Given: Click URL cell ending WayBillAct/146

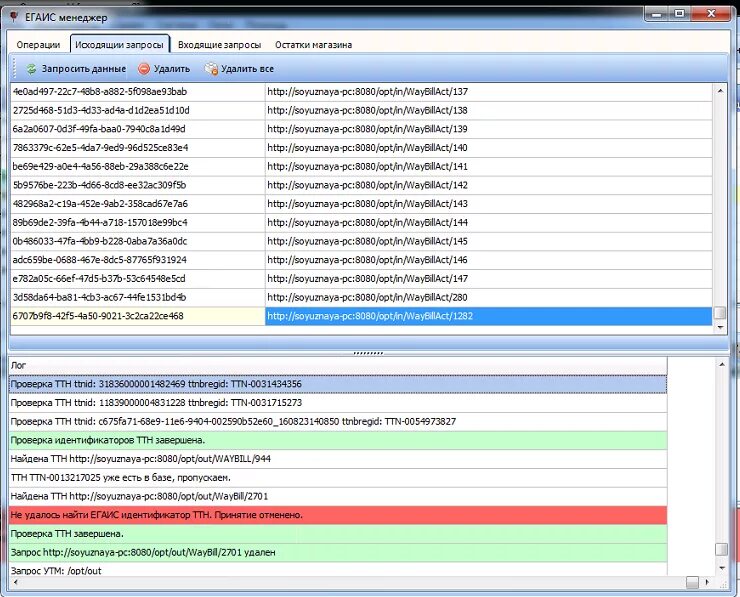Looking at the screenshot, I should click(x=488, y=260).
